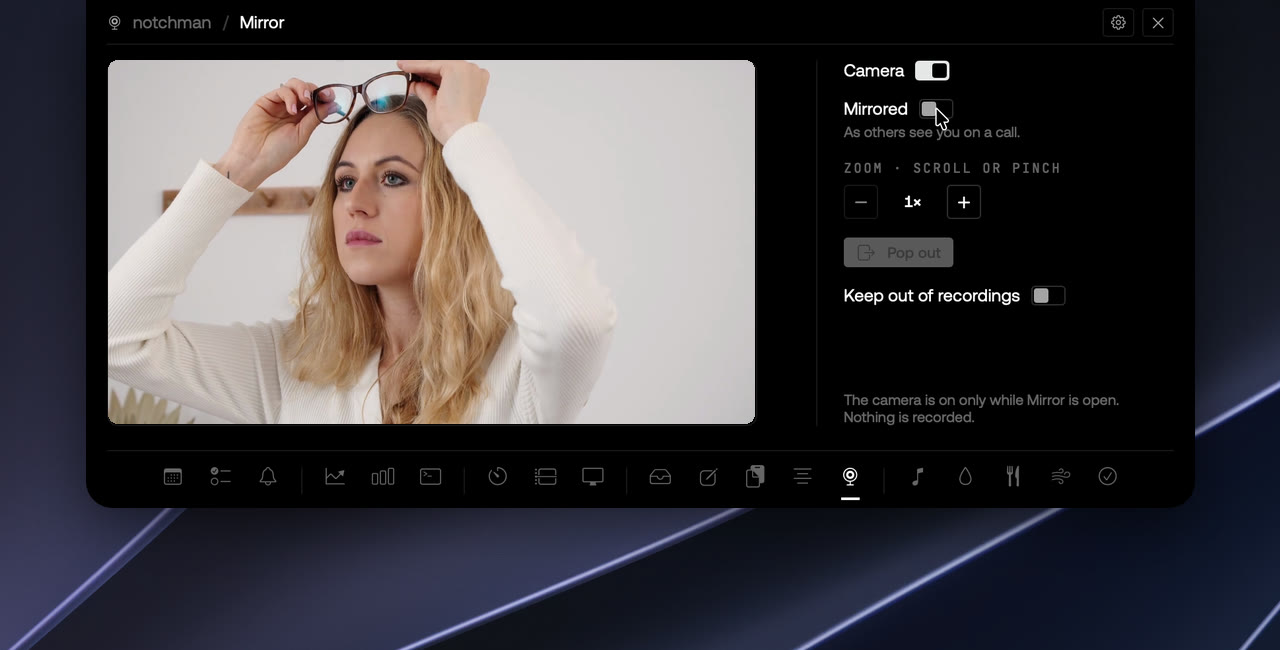Enable Keep out of recordings
Screen dimensions: 1280x650
pos(1048,296)
